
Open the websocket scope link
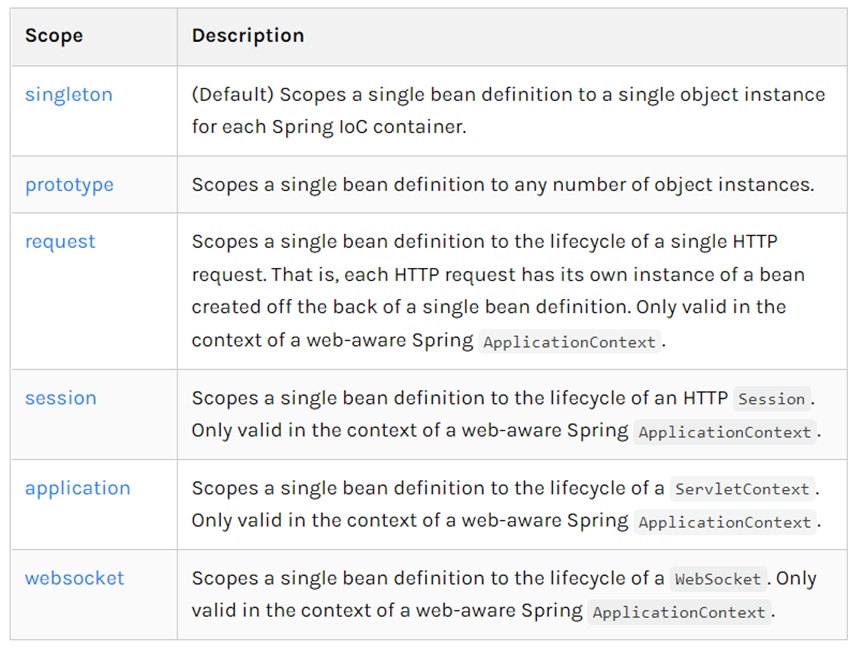click(74, 578)
